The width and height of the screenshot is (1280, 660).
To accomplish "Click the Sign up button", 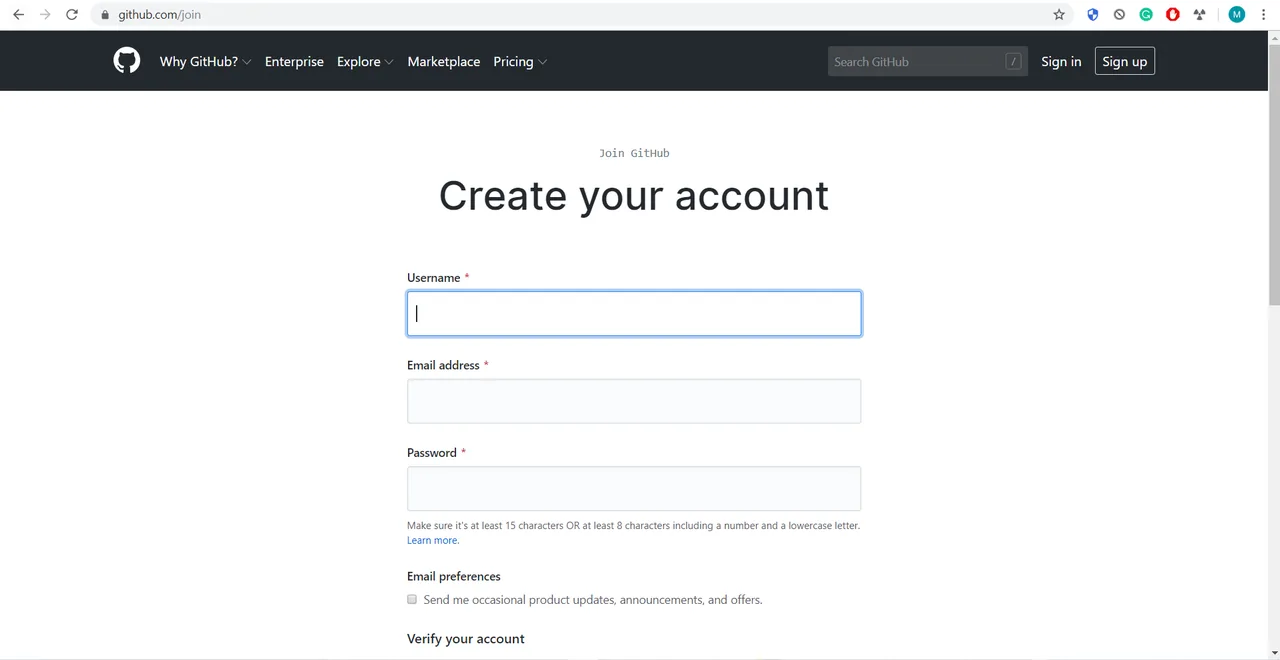I will (1125, 61).
